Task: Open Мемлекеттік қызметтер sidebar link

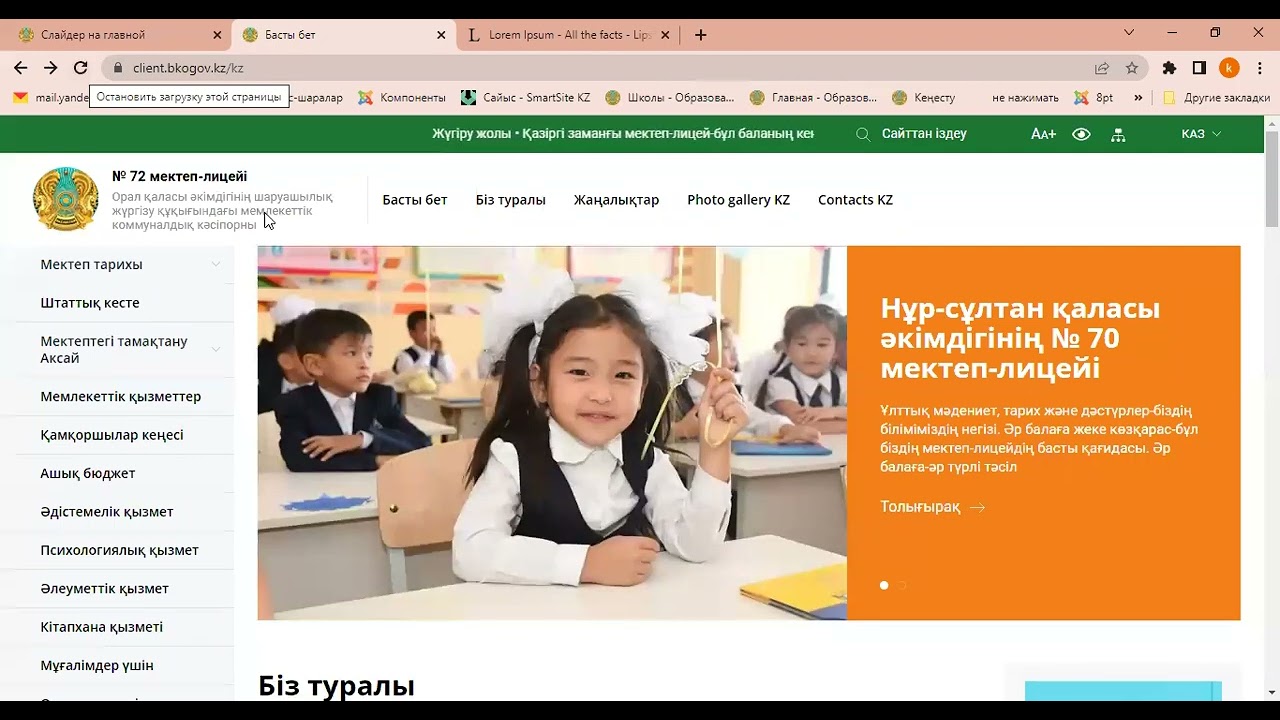Action: point(121,397)
